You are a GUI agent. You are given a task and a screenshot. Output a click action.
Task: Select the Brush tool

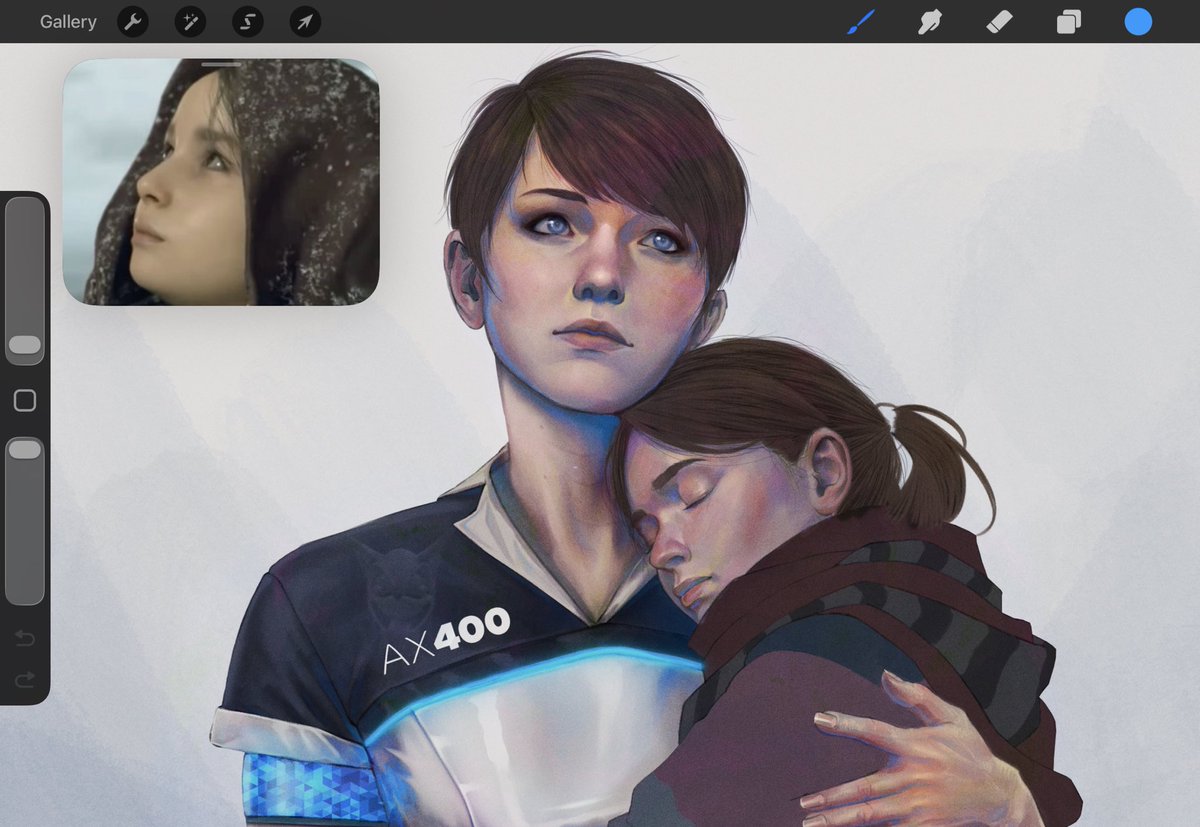tap(860, 21)
